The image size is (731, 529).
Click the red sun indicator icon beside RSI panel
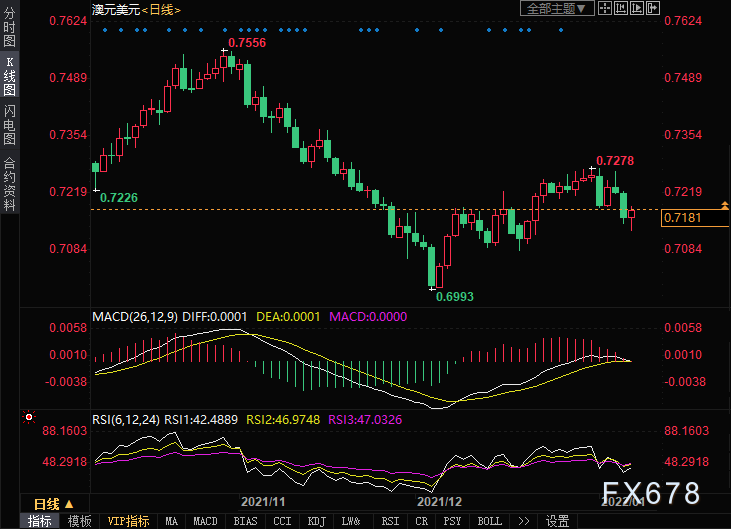(29, 416)
